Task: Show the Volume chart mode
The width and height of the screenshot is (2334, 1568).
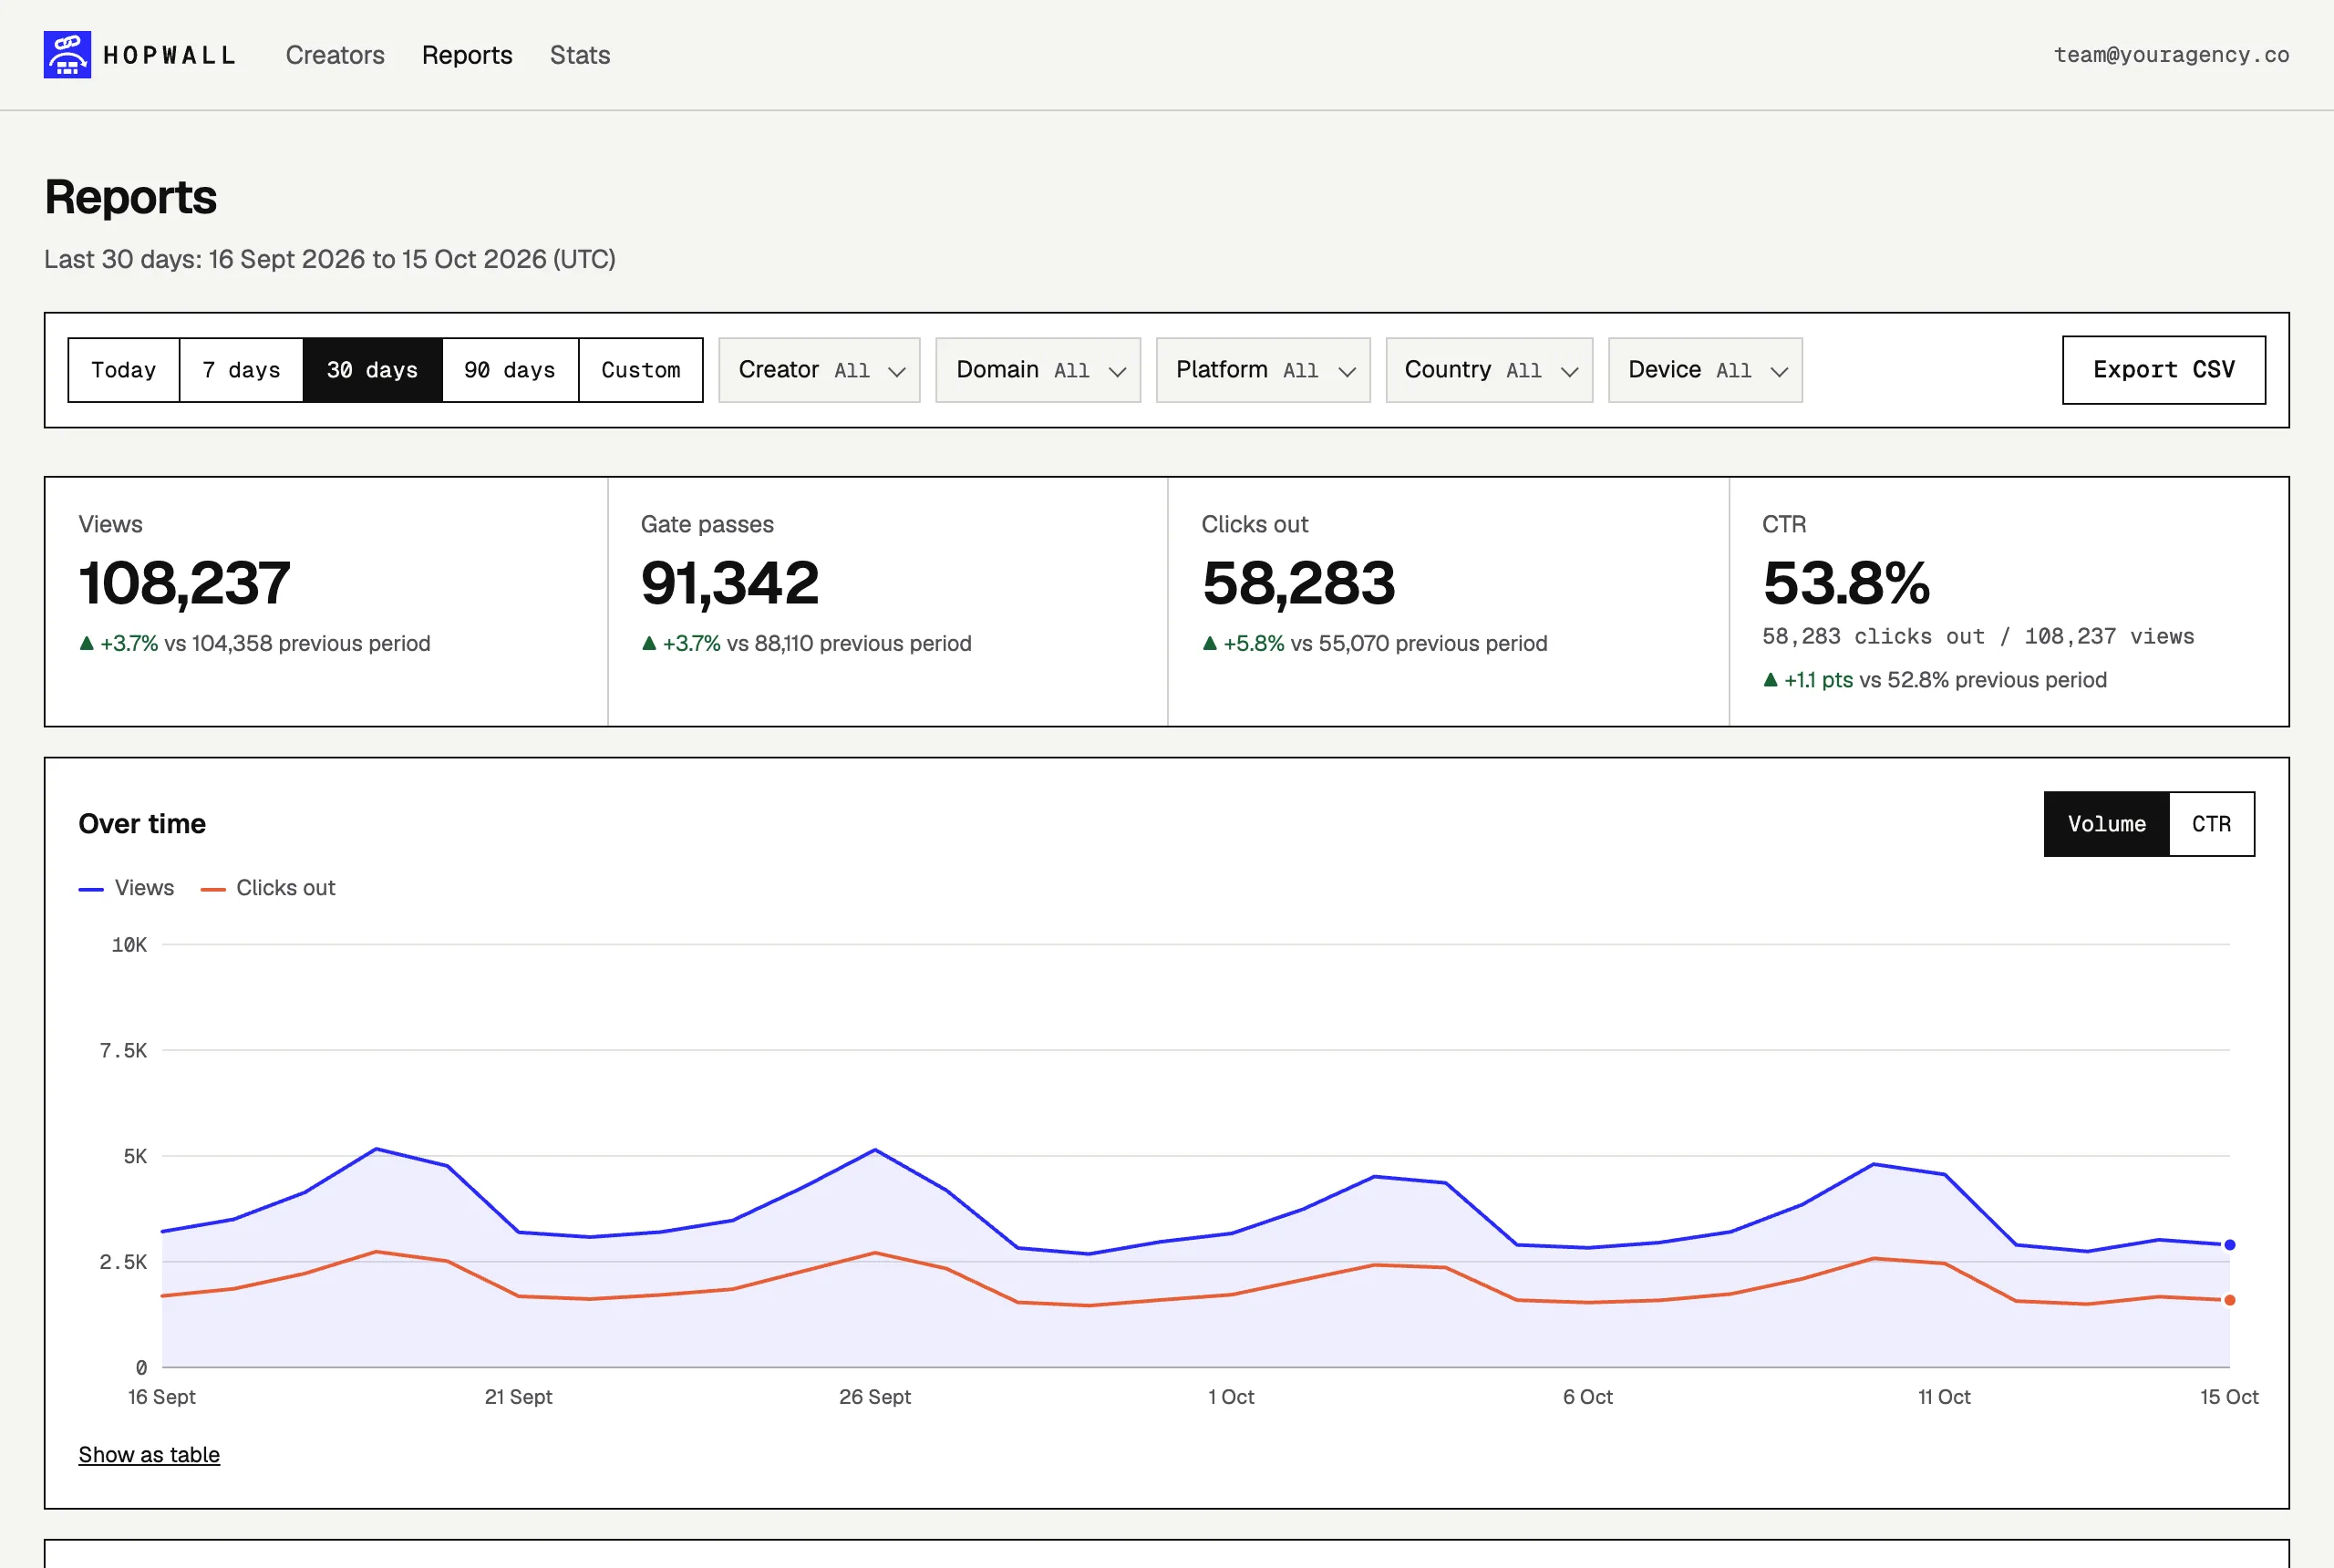Action: [2107, 824]
